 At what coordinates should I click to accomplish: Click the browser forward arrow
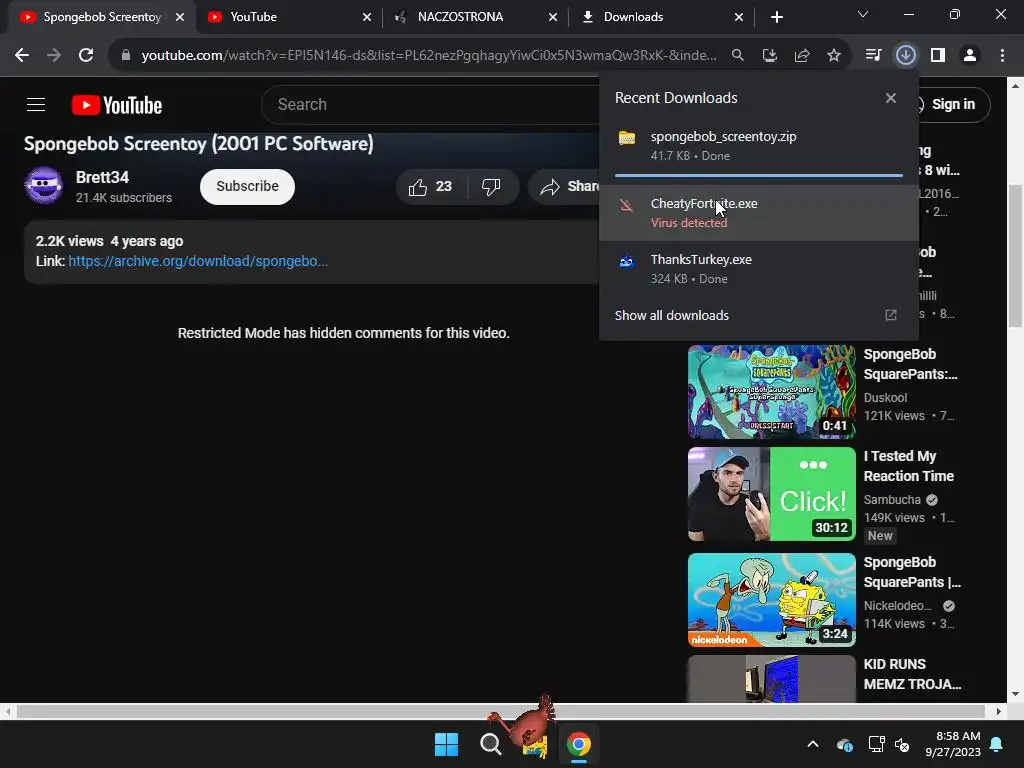click(x=54, y=55)
